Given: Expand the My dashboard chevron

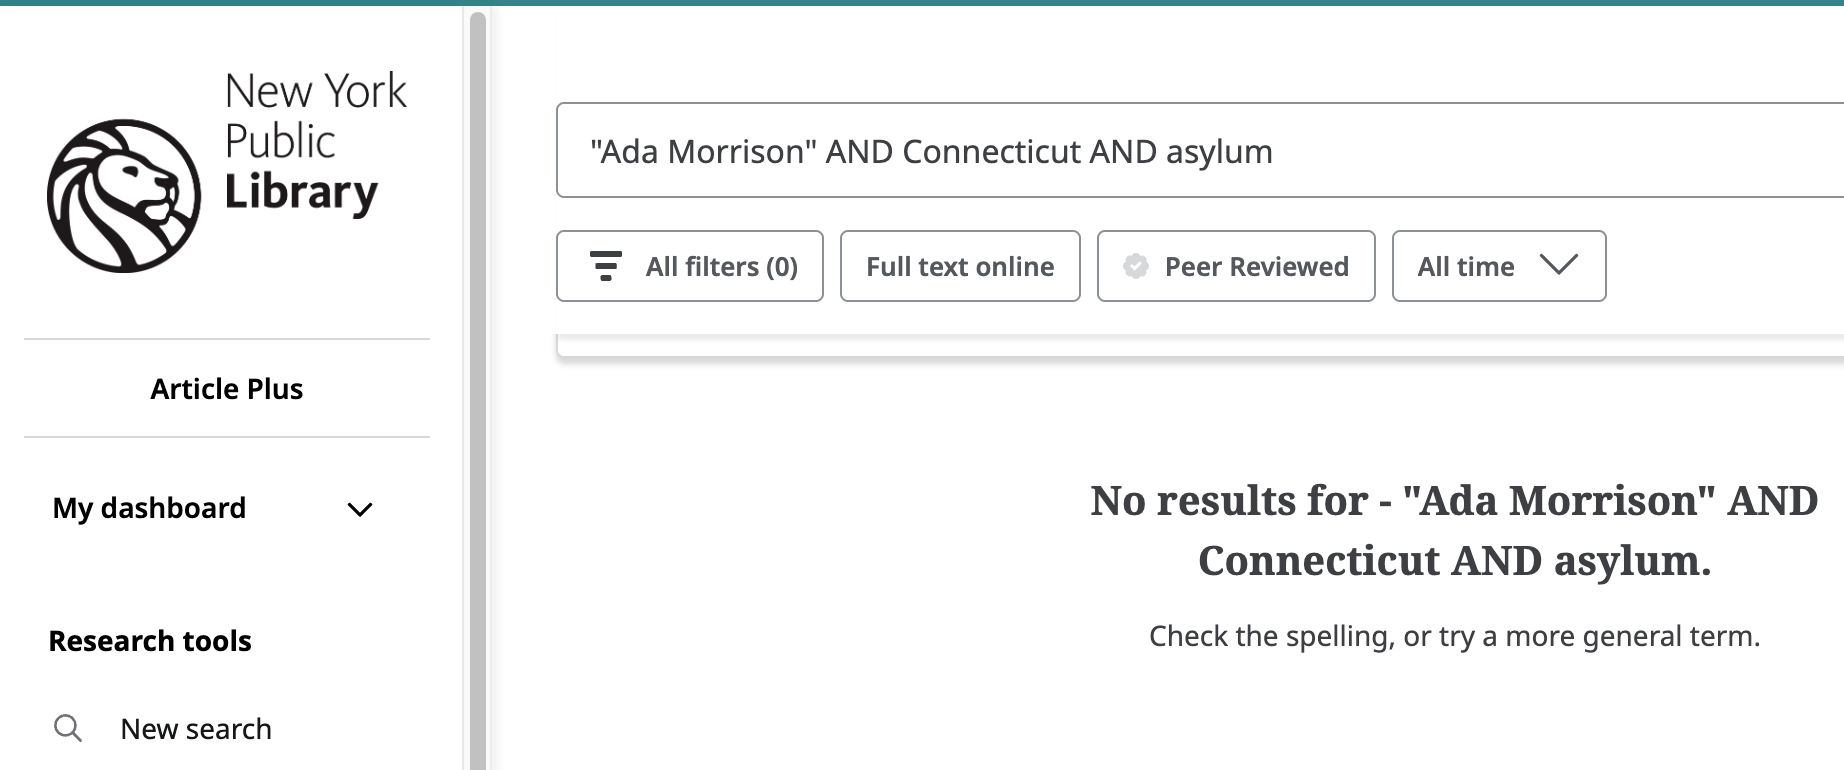Looking at the screenshot, I should (x=360, y=510).
